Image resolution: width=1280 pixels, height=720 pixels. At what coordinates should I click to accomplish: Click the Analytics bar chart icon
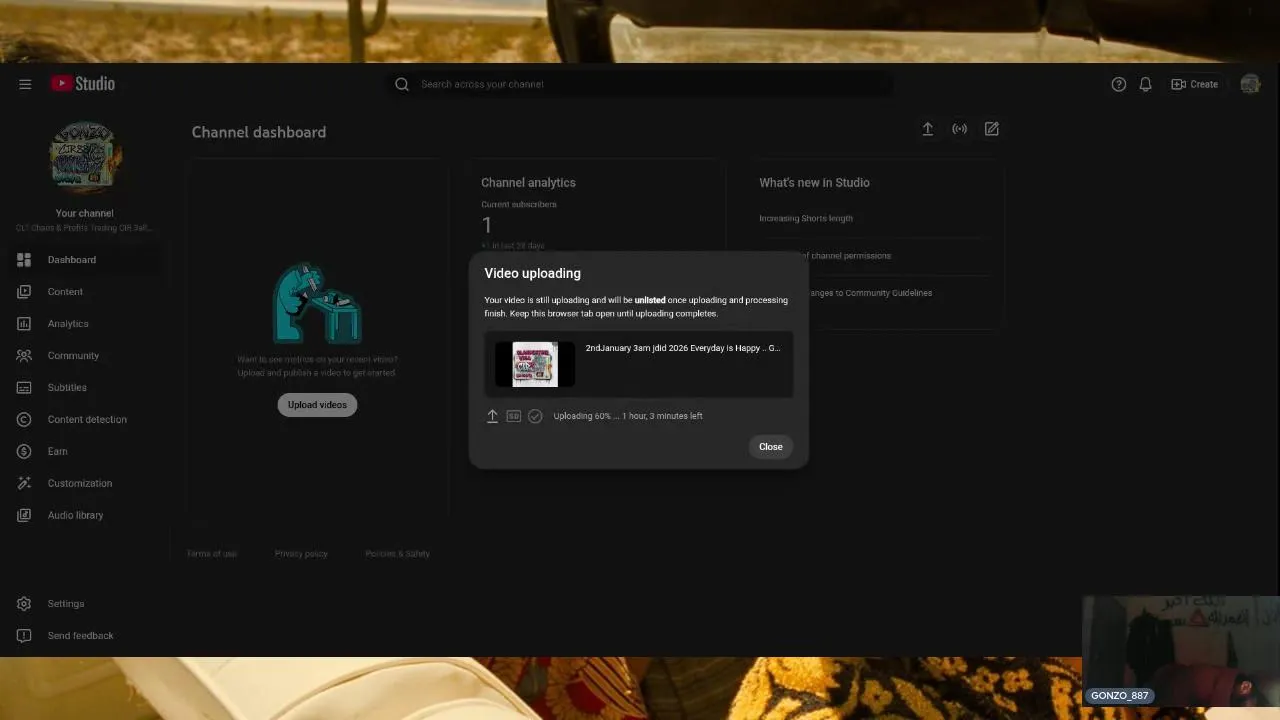point(24,324)
